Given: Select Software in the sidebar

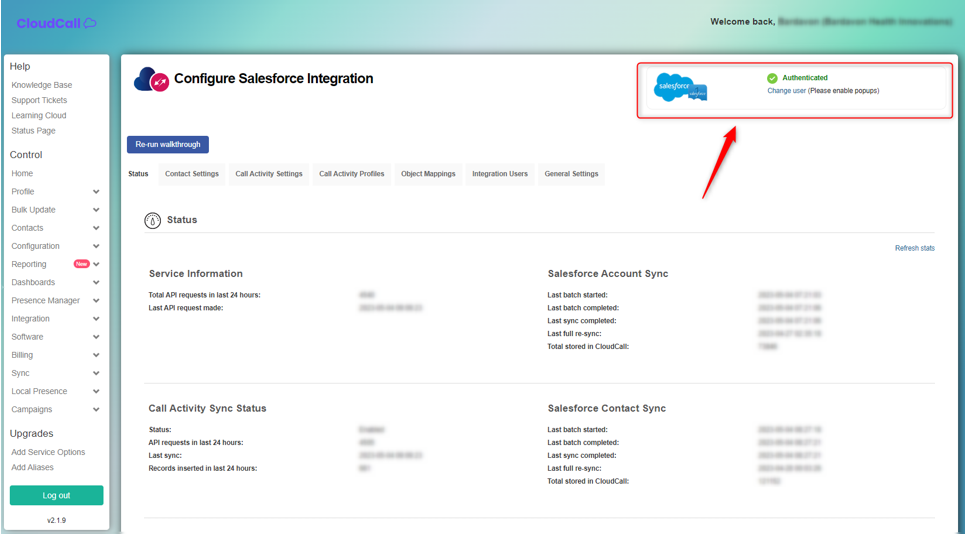Looking at the screenshot, I should coord(27,337).
